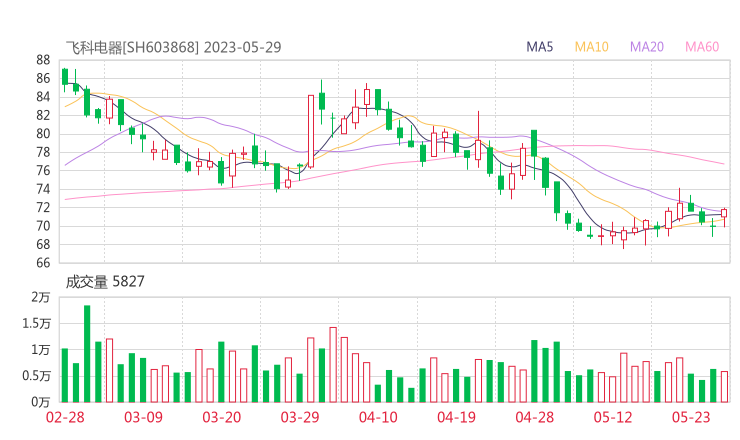The width and height of the screenshot is (740, 440).
Task: Click the 76 price axis value
Action: [43, 170]
